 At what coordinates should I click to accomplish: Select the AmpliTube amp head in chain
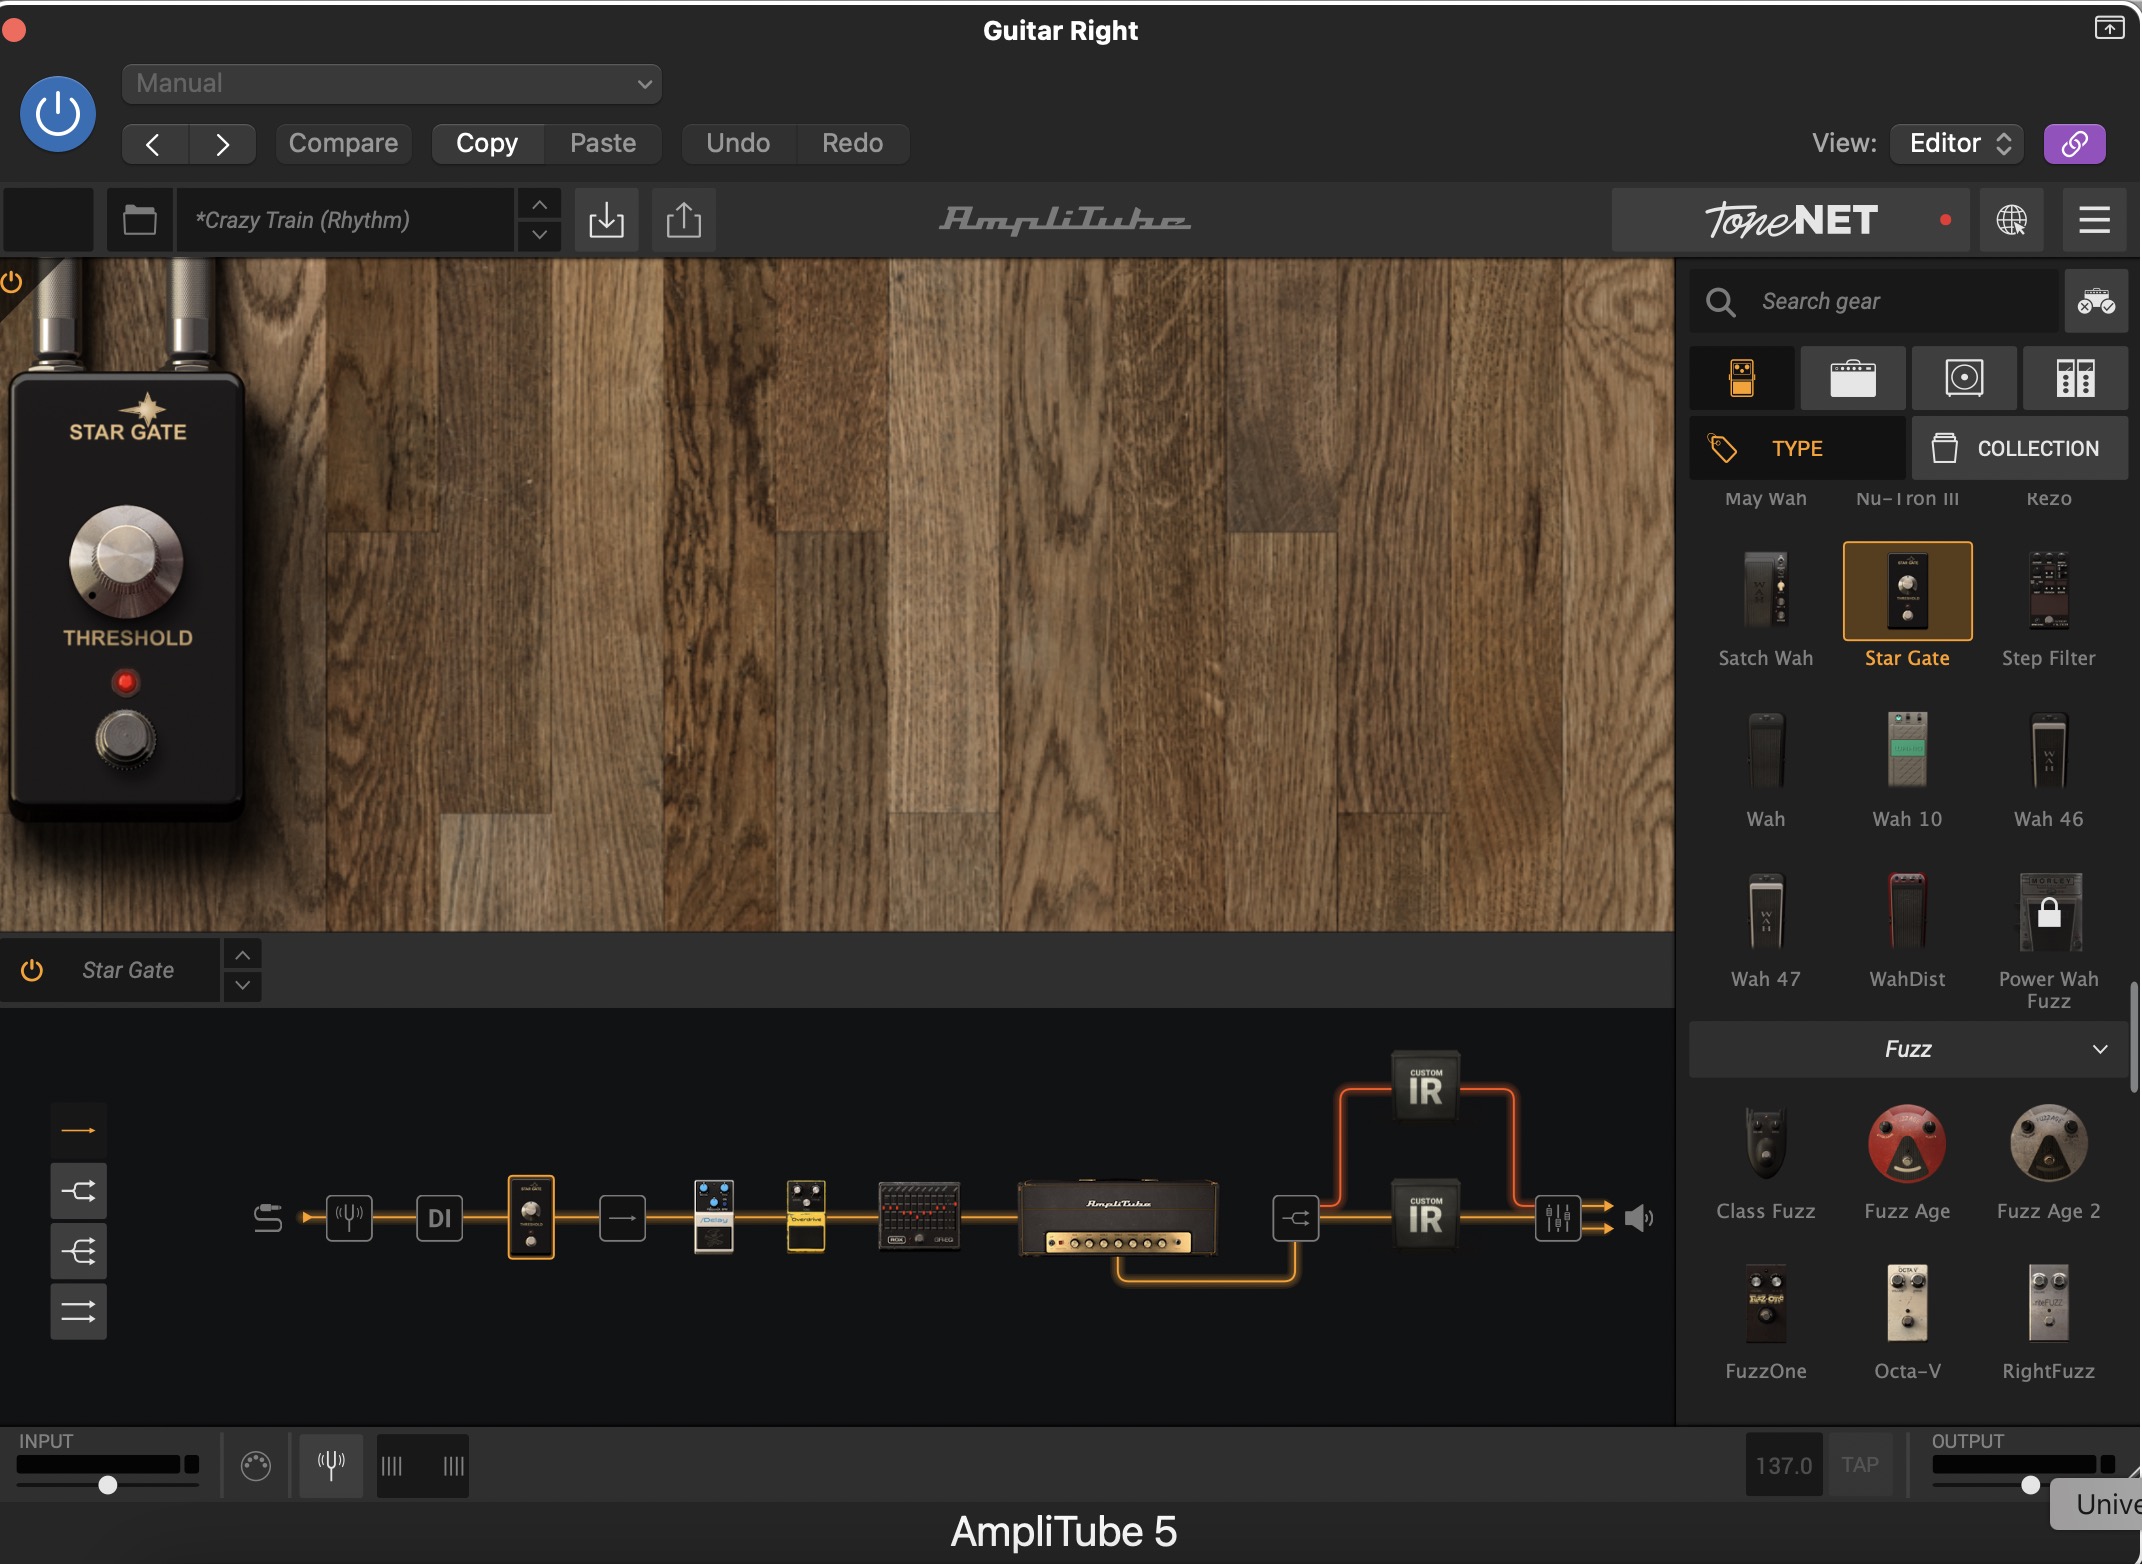point(1118,1218)
